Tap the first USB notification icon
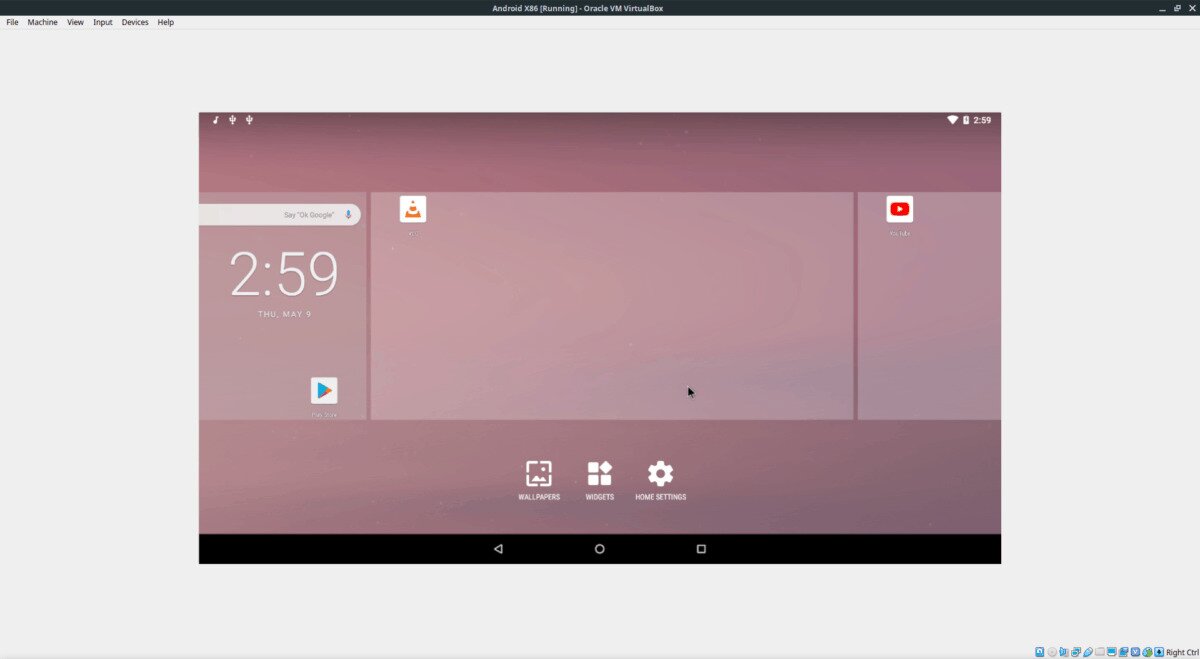 (x=232, y=120)
